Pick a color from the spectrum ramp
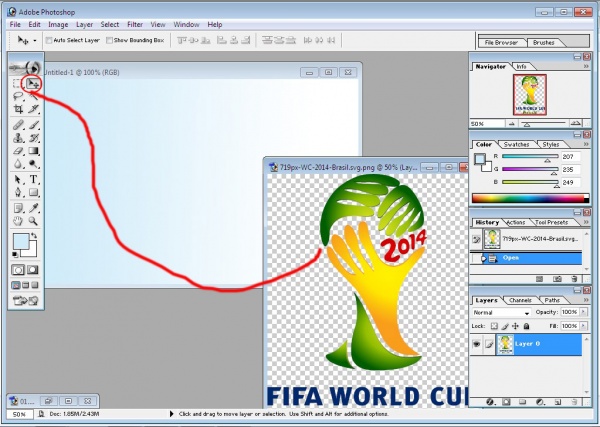This screenshot has width=600, height=427. click(530, 198)
